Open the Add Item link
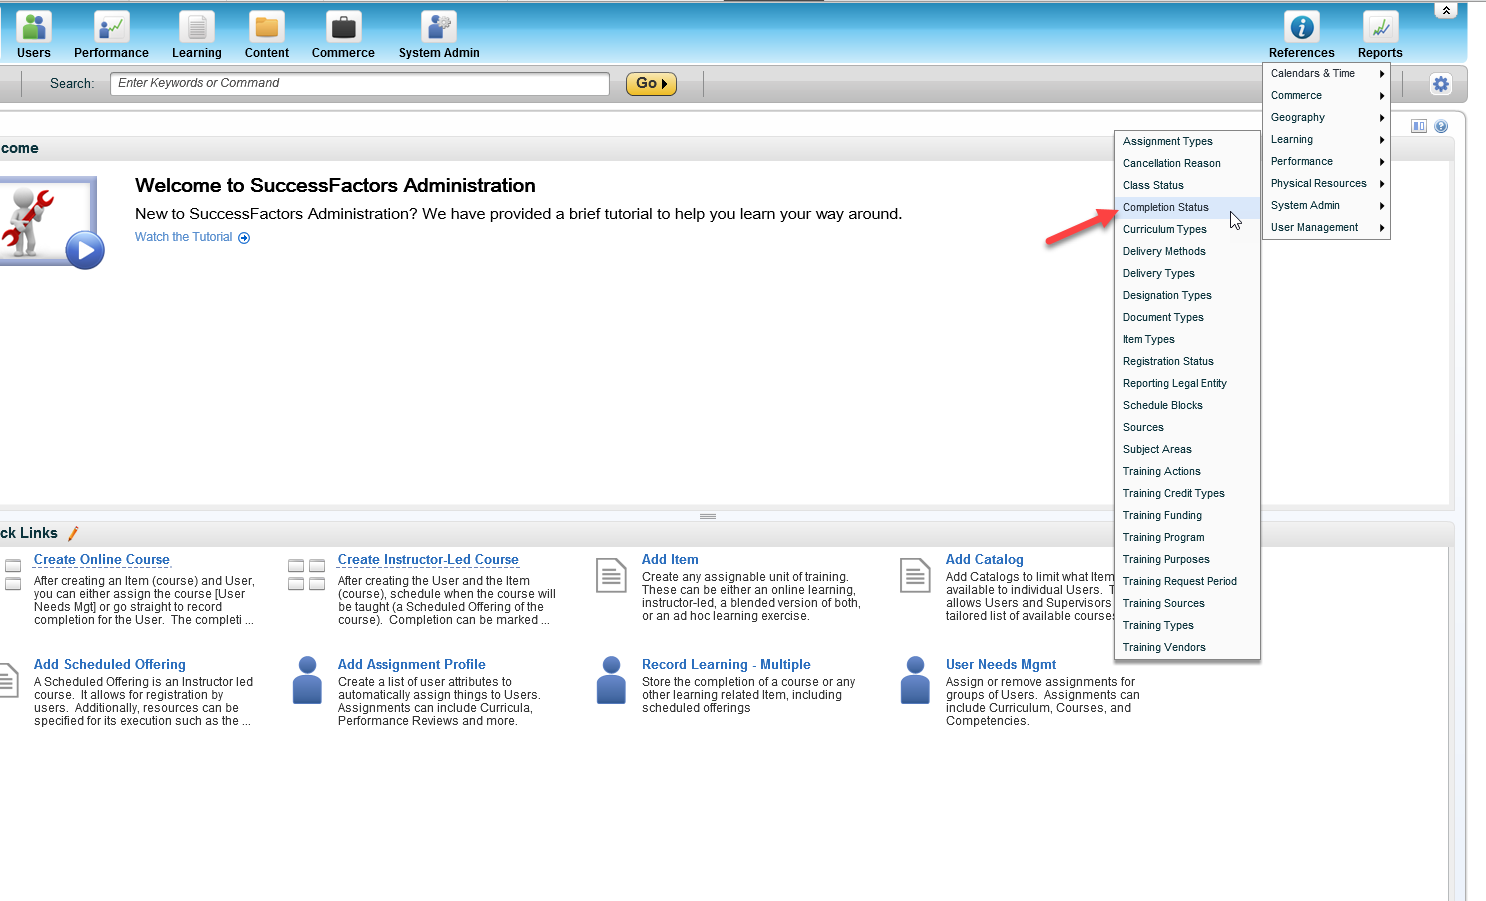 pos(670,560)
